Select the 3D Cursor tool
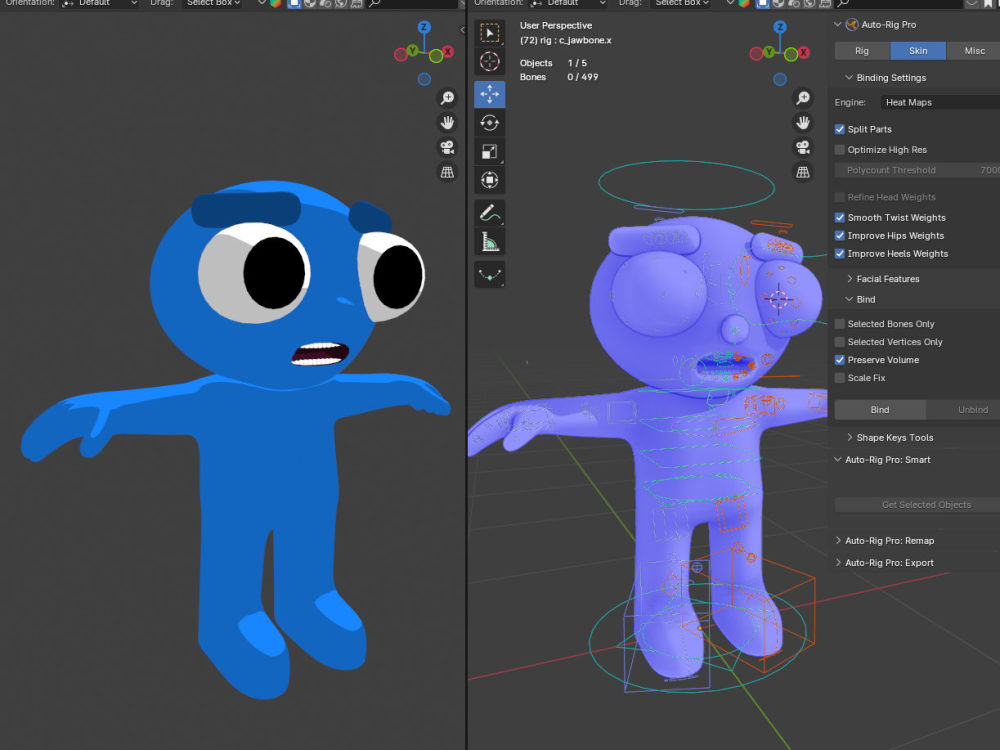This screenshot has width=1000, height=750. [x=490, y=62]
